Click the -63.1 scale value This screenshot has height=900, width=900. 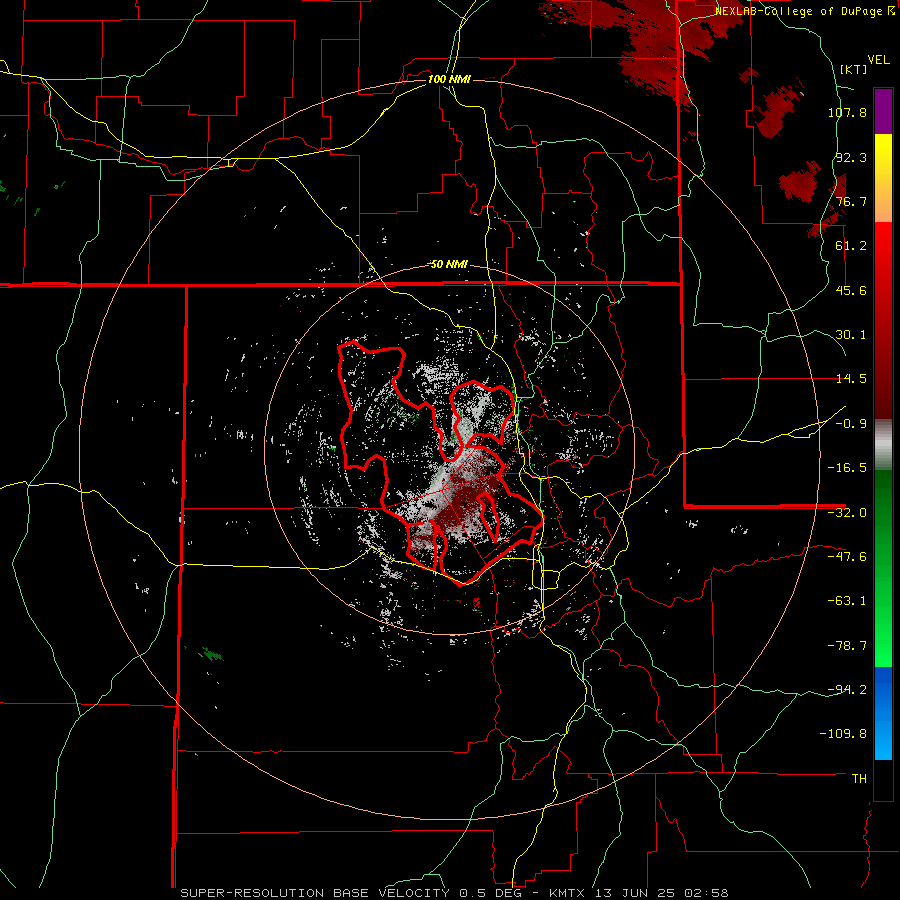[847, 601]
